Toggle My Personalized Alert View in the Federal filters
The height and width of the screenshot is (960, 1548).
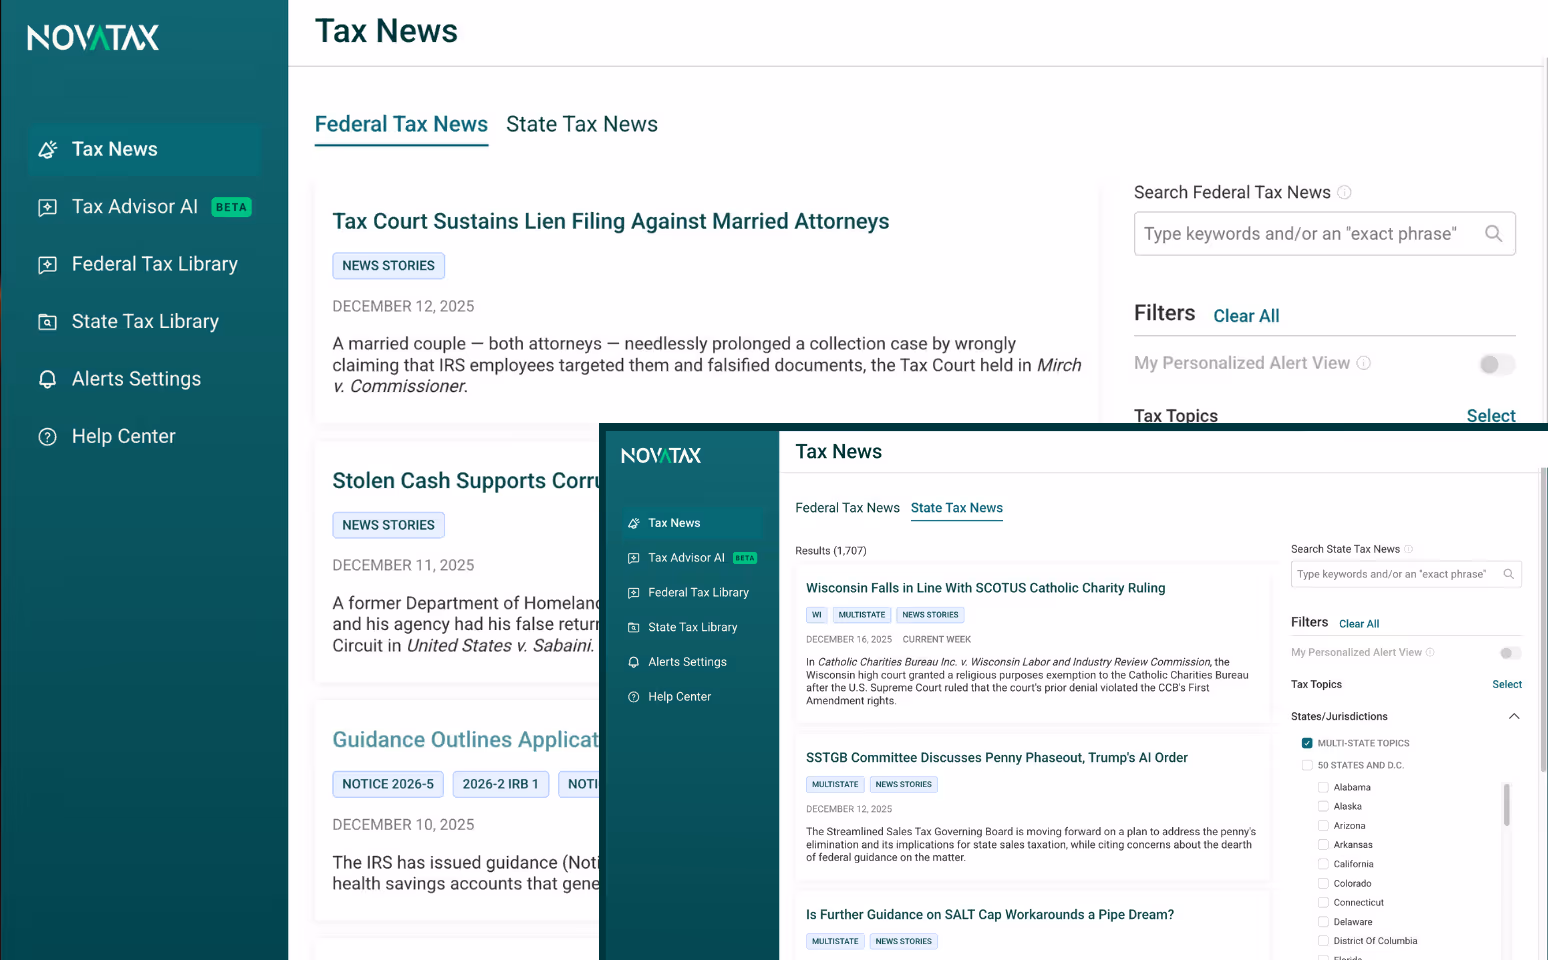pos(1497,364)
